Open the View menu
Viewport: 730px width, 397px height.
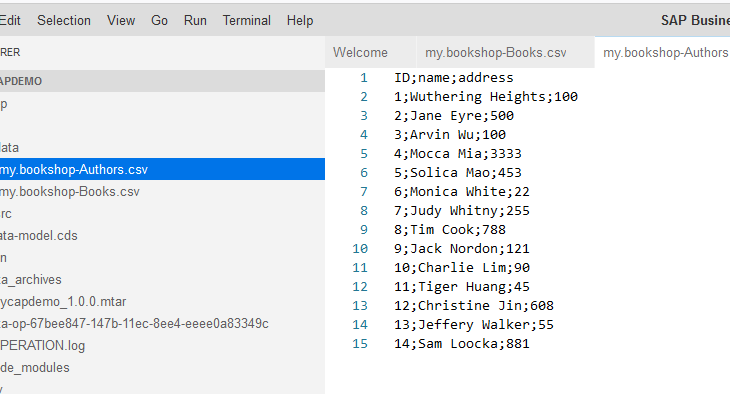click(121, 20)
